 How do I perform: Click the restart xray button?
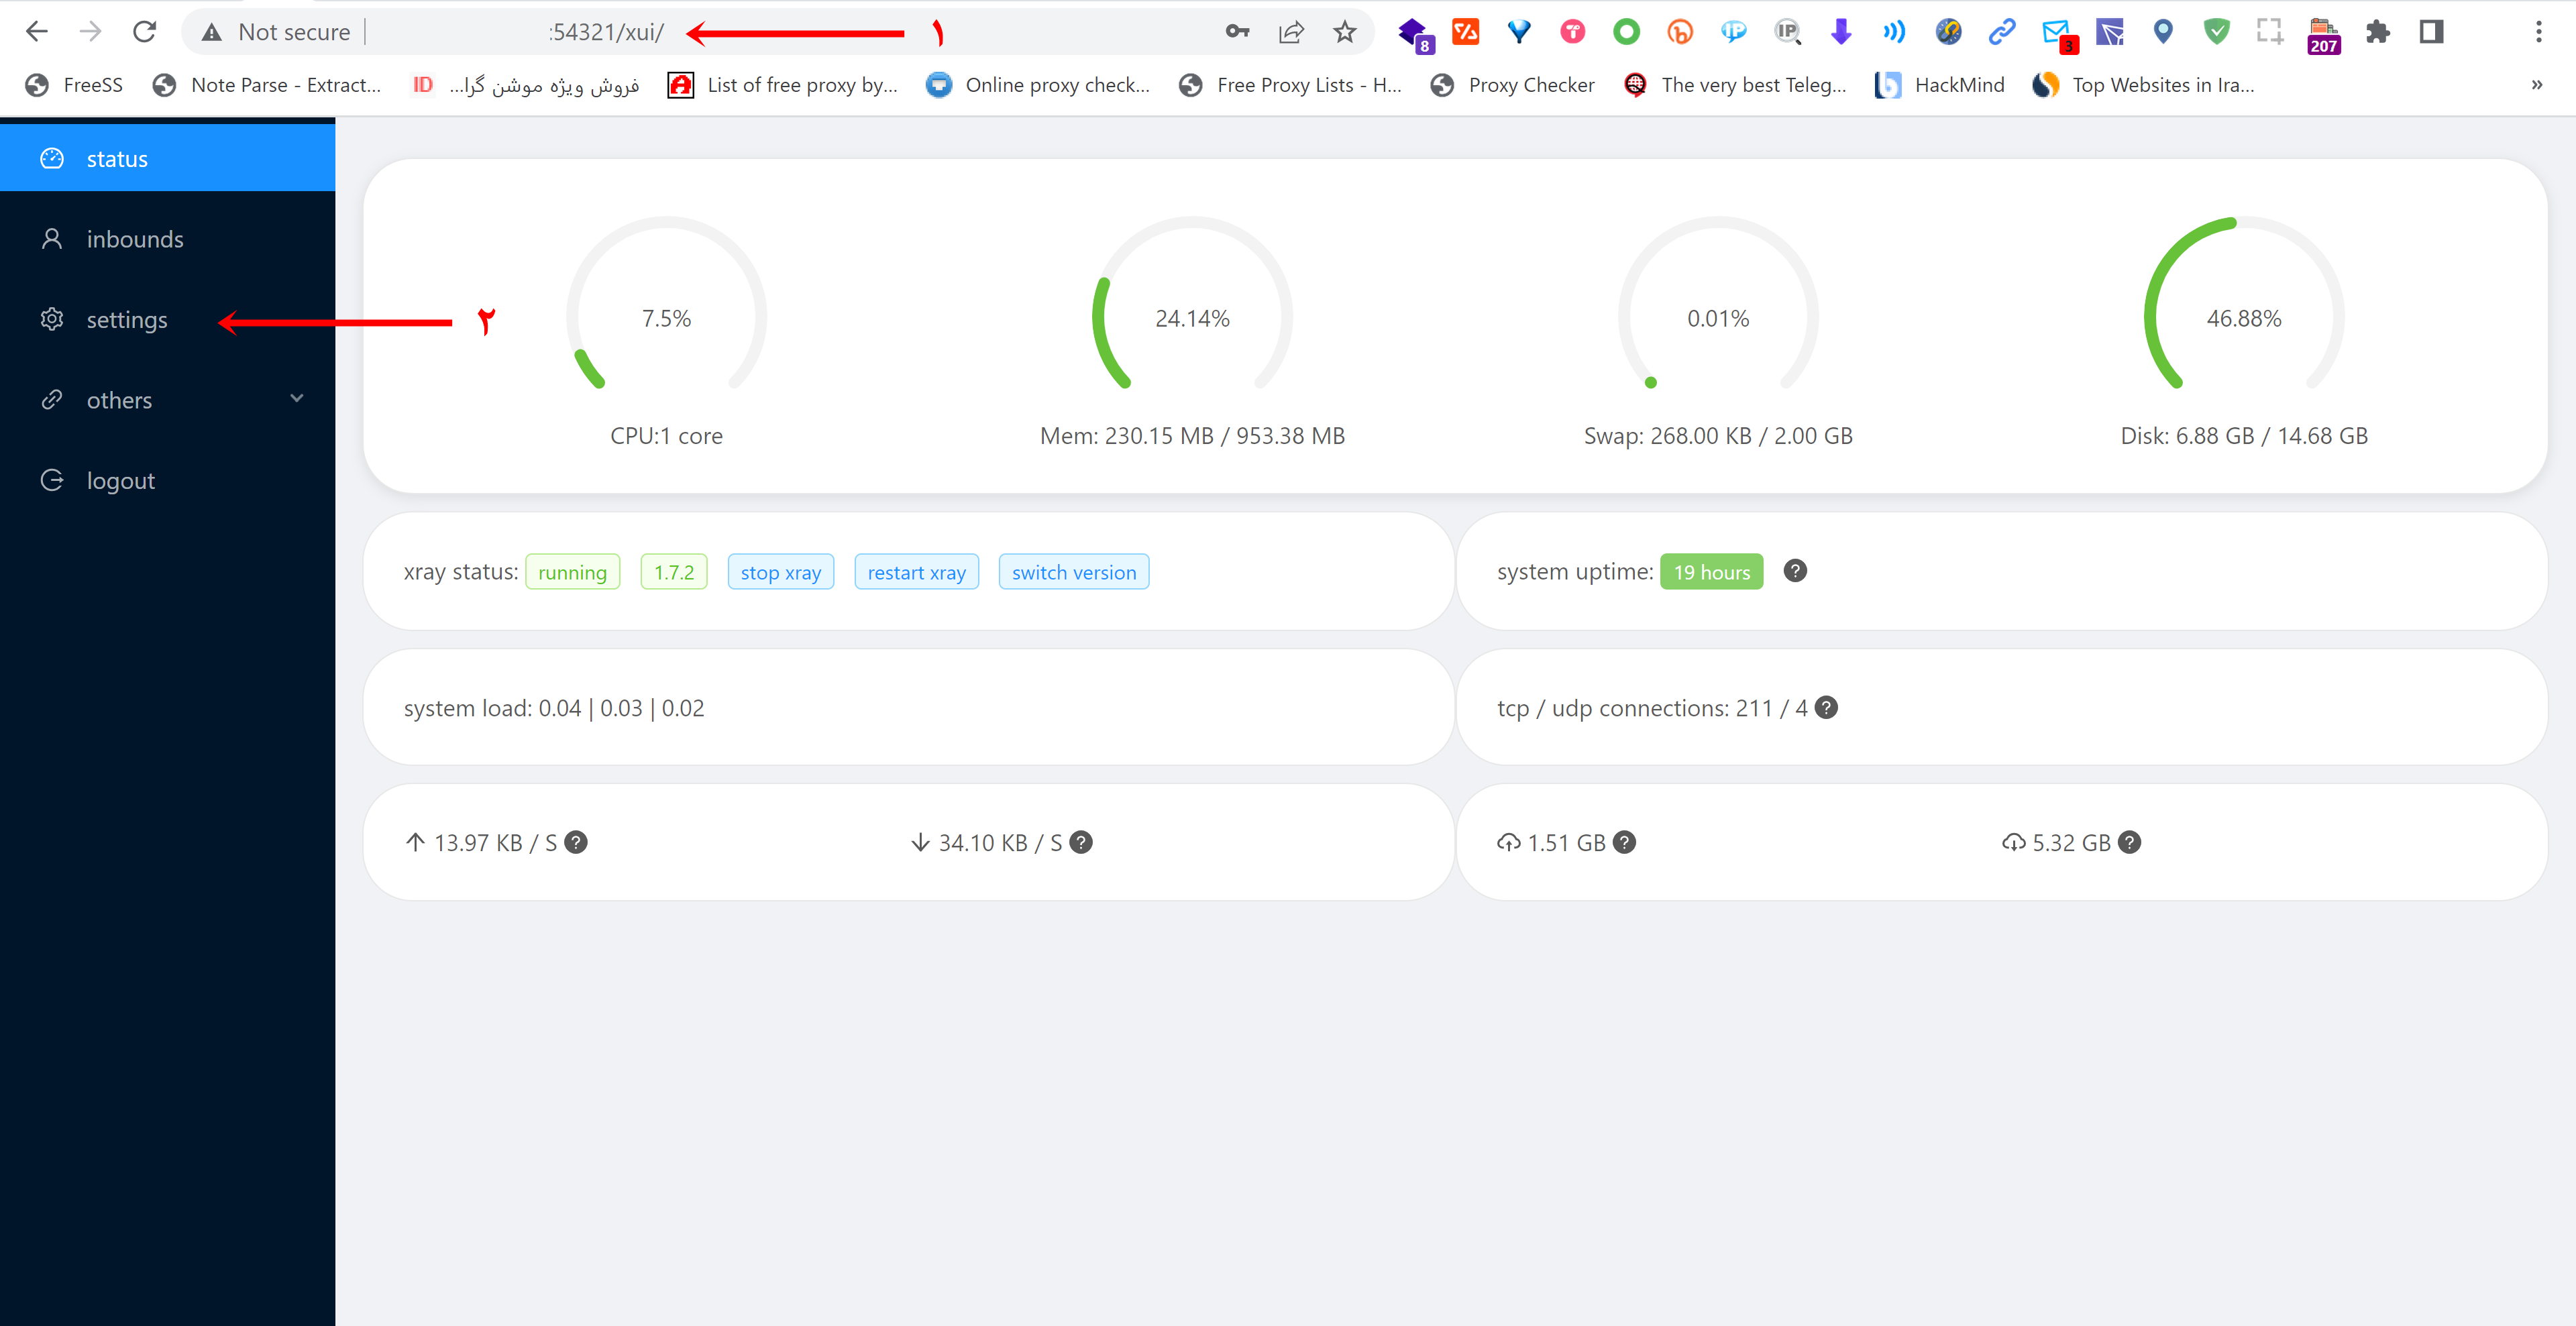(x=915, y=571)
